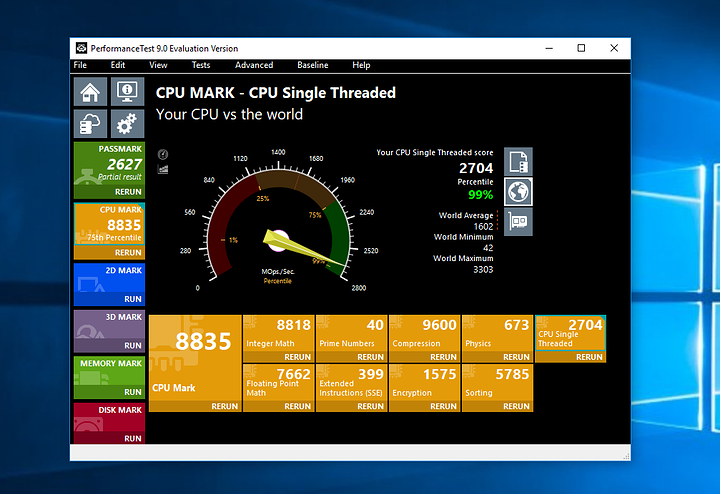Select the small gauge view icon
Image resolution: width=720 pixels, height=494 pixels.
click(163, 154)
